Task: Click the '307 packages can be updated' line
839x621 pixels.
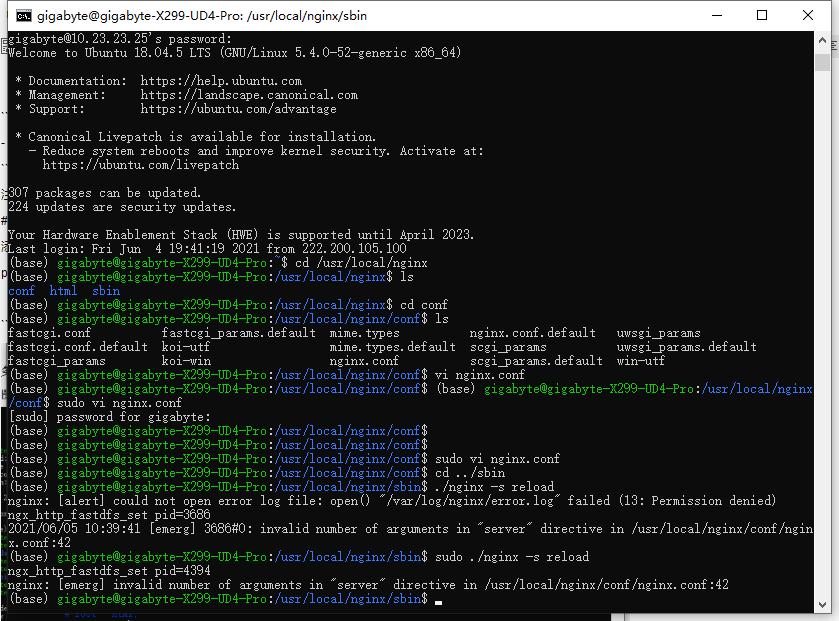Action: tap(104, 193)
